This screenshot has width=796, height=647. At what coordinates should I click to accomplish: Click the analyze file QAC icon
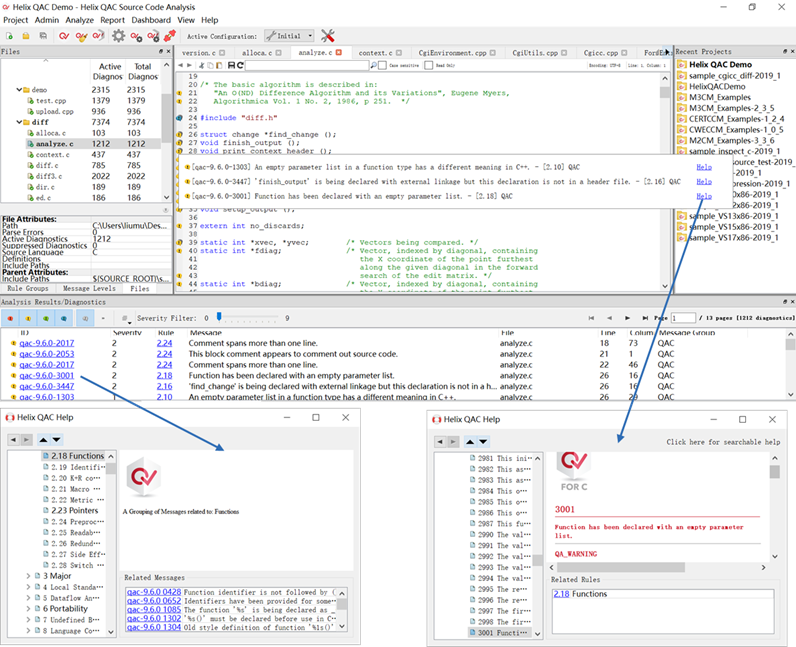pos(98,36)
